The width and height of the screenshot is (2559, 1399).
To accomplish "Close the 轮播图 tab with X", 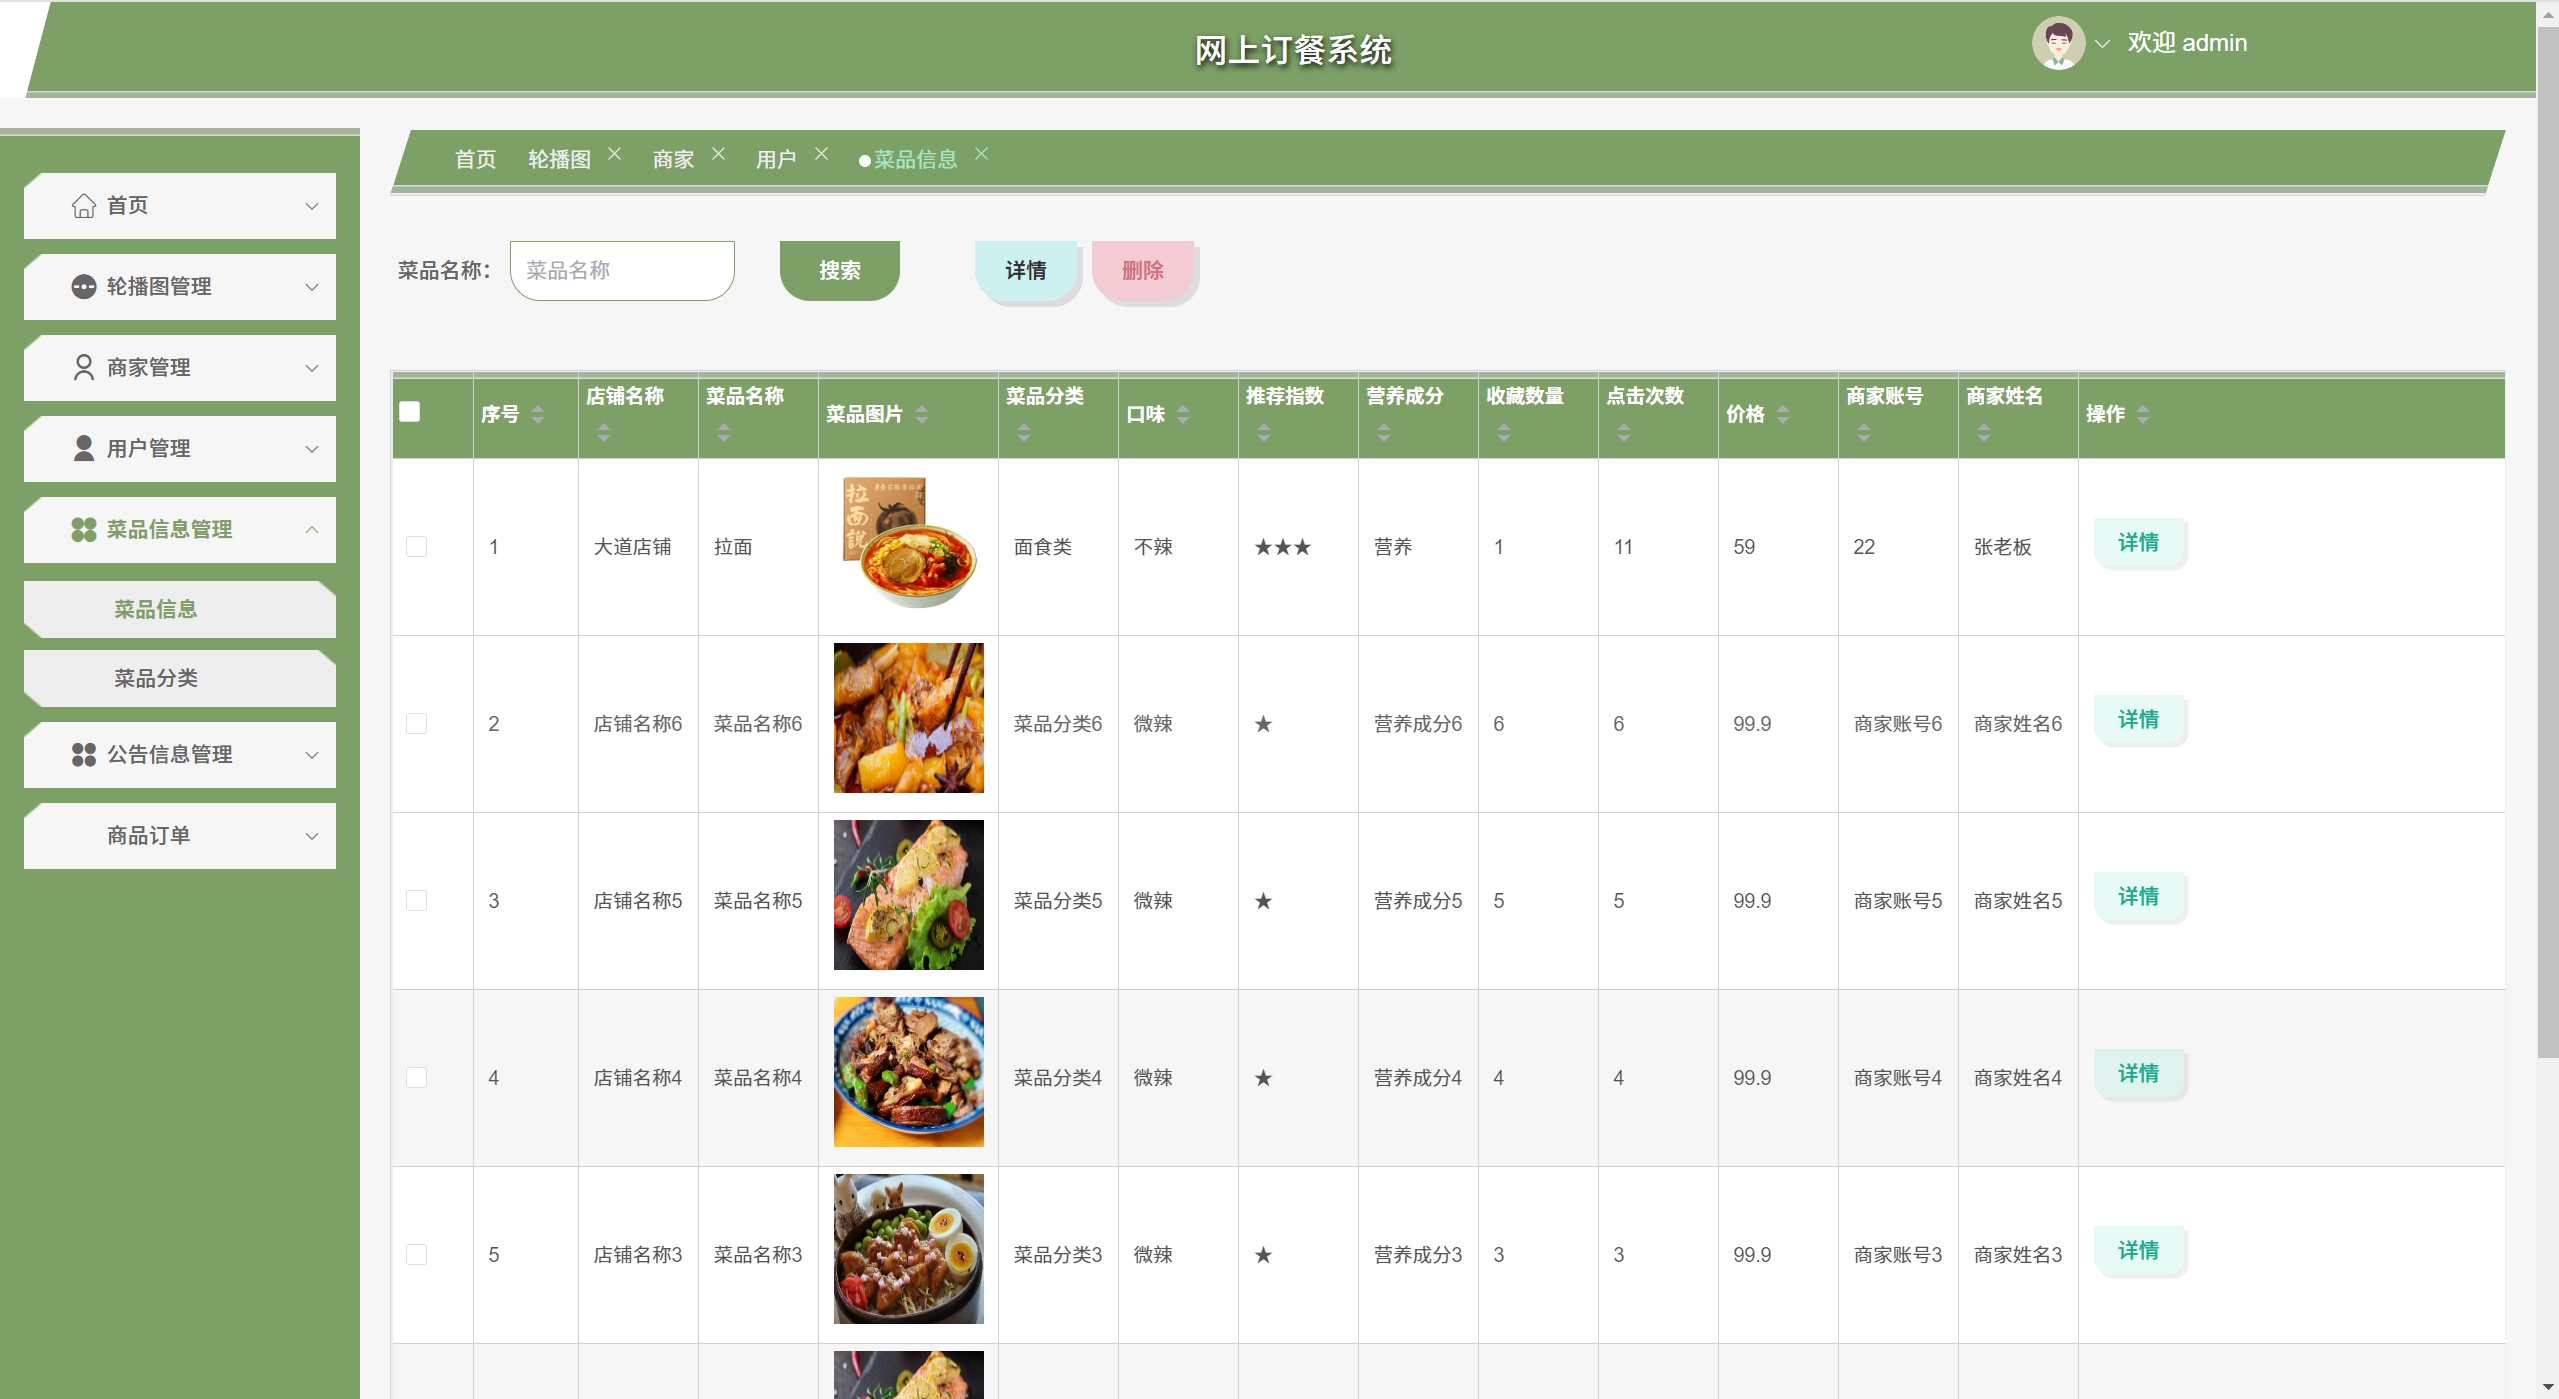I will [615, 154].
